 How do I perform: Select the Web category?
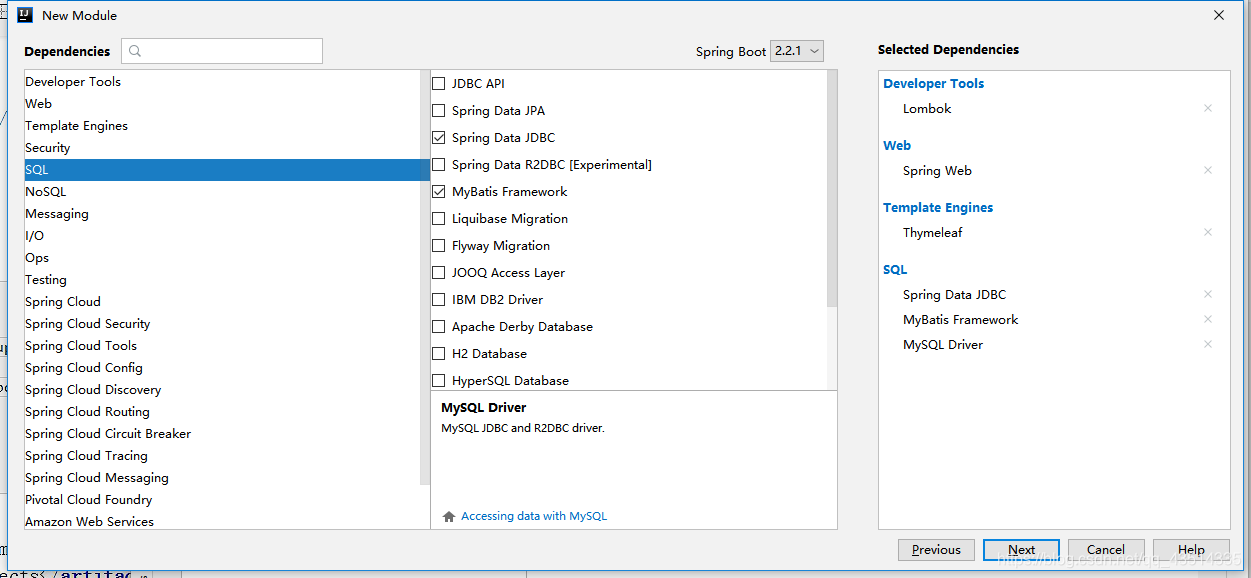(x=222, y=103)
